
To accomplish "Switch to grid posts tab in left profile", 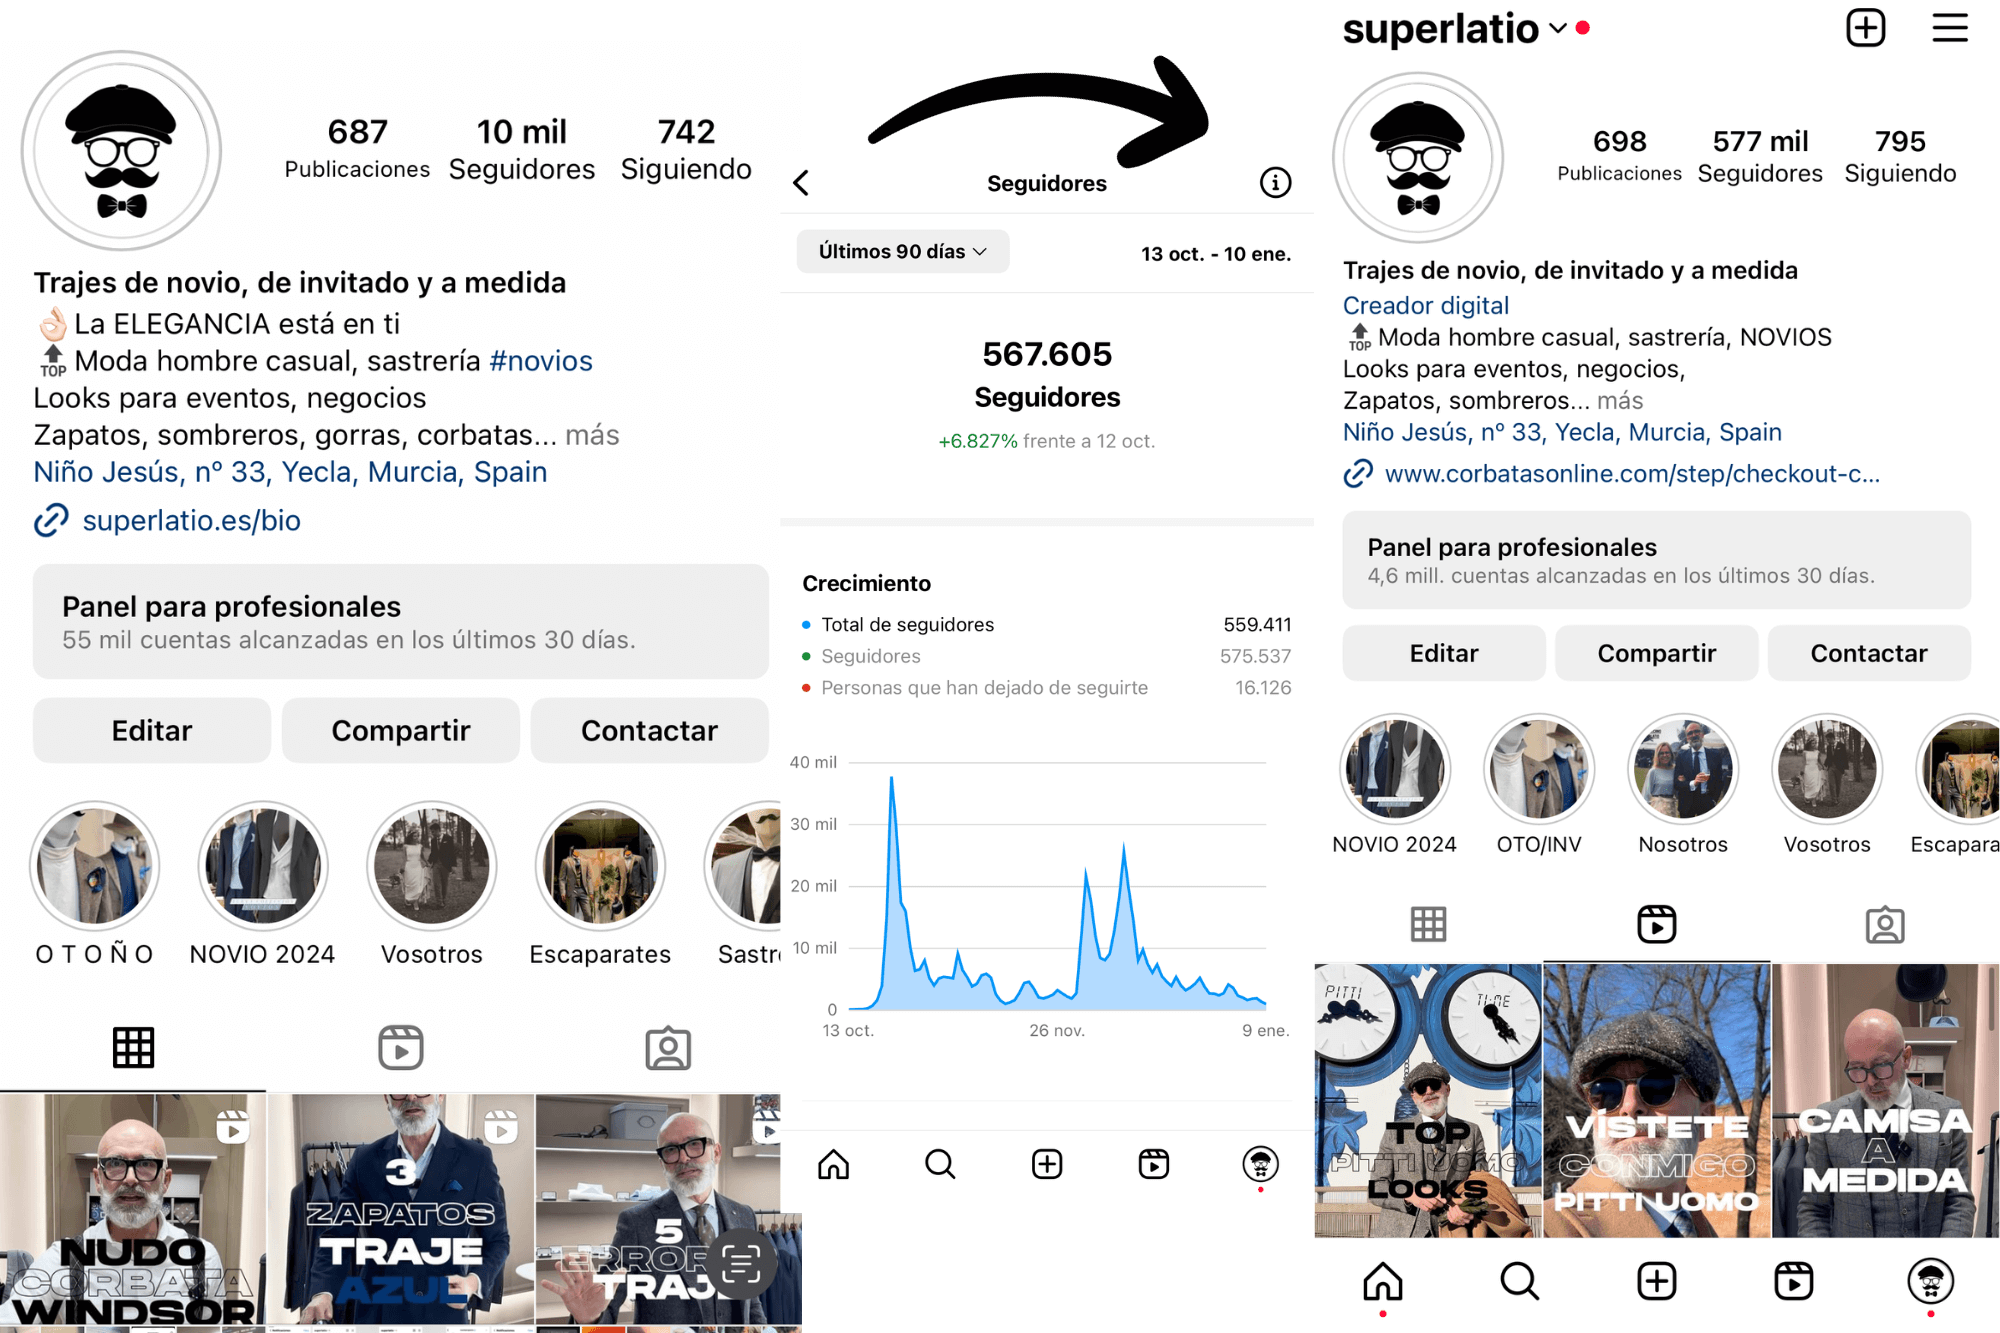I will 133,1048.
